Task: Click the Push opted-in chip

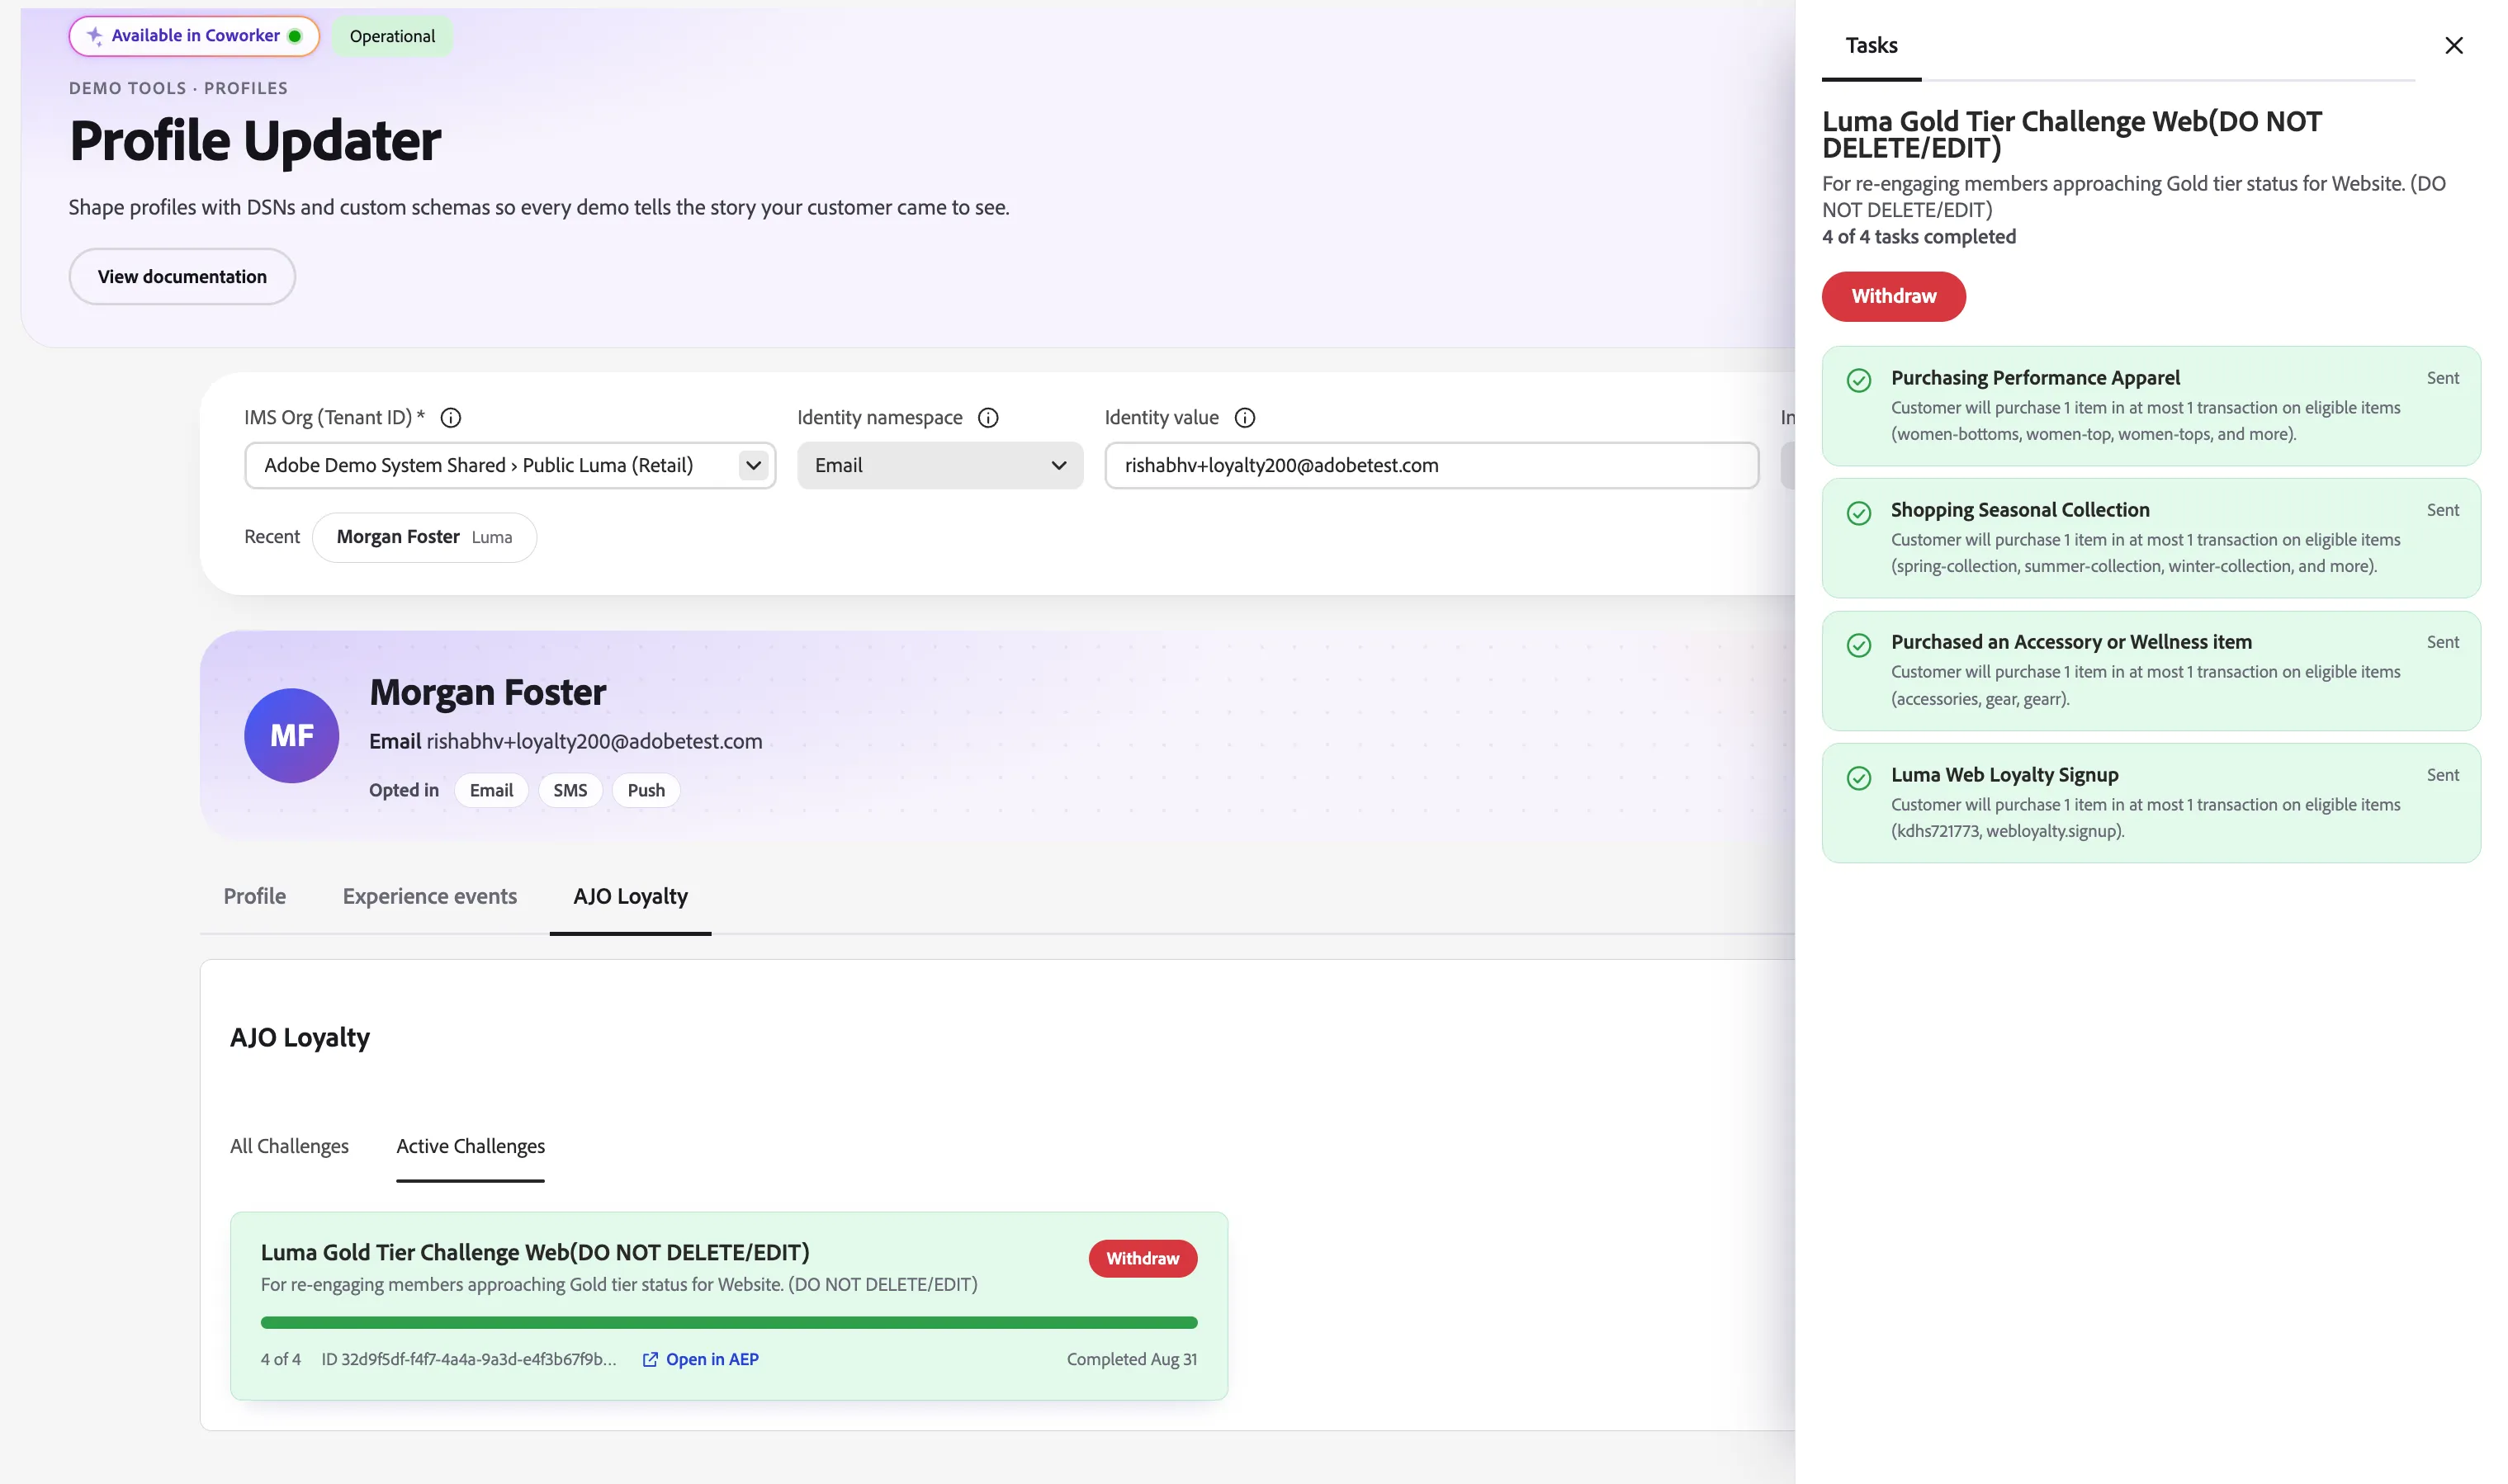Action: click(x=646, y=791)
